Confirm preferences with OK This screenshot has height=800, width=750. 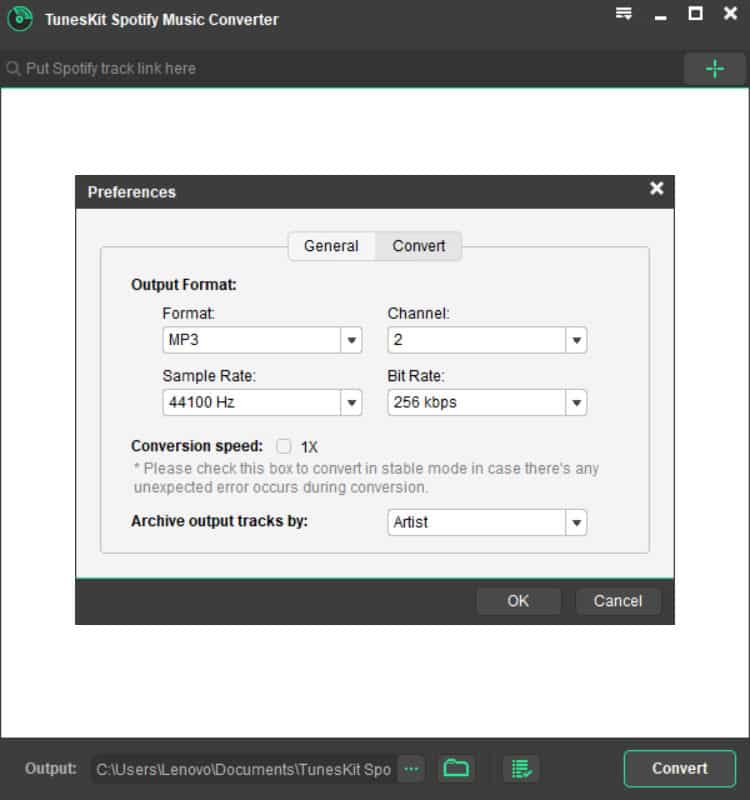[x=518, y=601]
